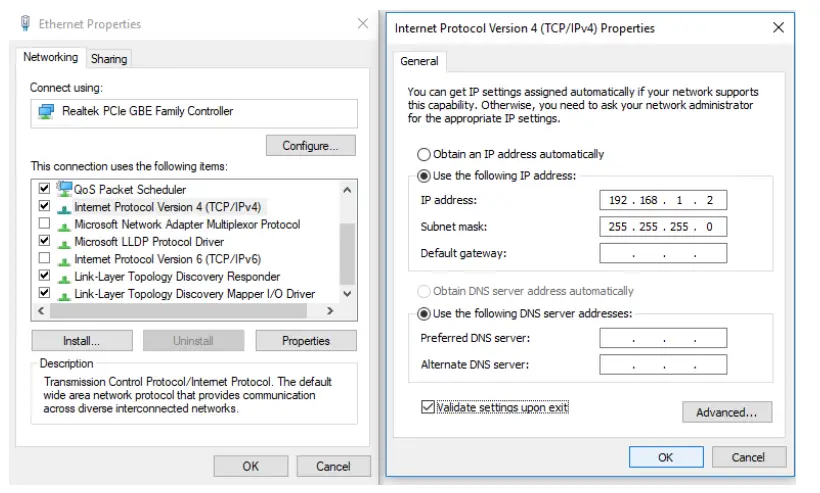Click the Microsoft LLDP Protocol Driver icon
820x493 pixels.
click(x=65, y=242)
